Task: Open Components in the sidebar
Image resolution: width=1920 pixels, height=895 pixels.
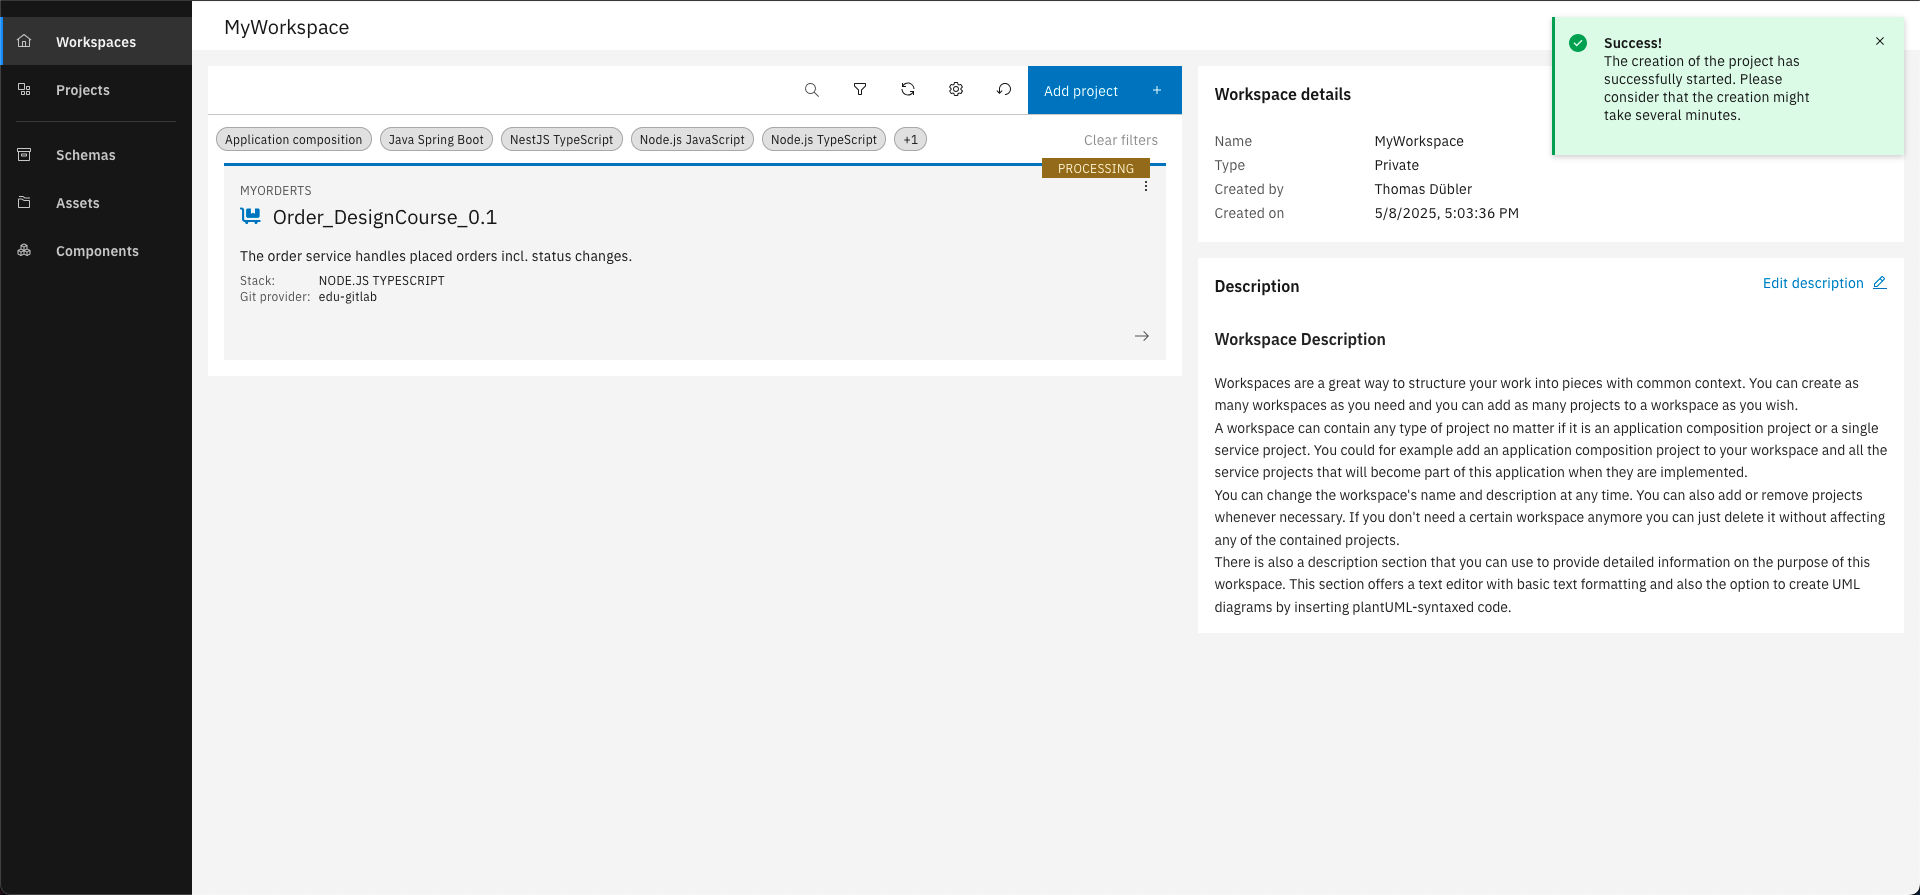Action: (96, 251)
